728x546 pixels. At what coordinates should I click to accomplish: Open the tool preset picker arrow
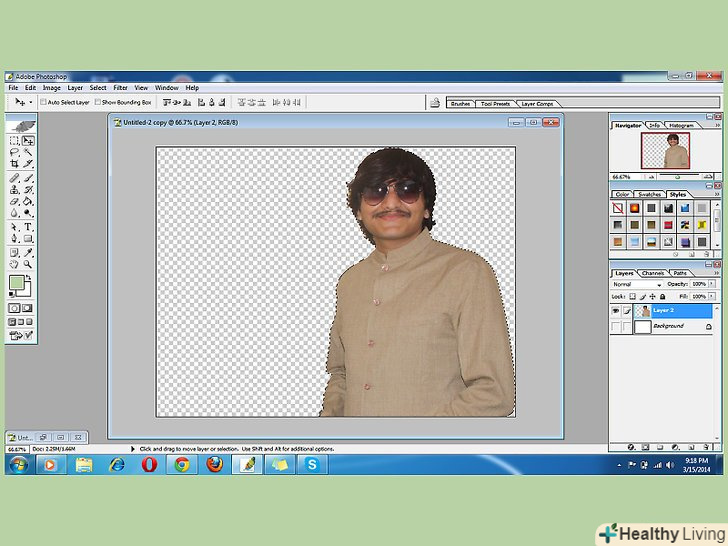click(31, 102)
